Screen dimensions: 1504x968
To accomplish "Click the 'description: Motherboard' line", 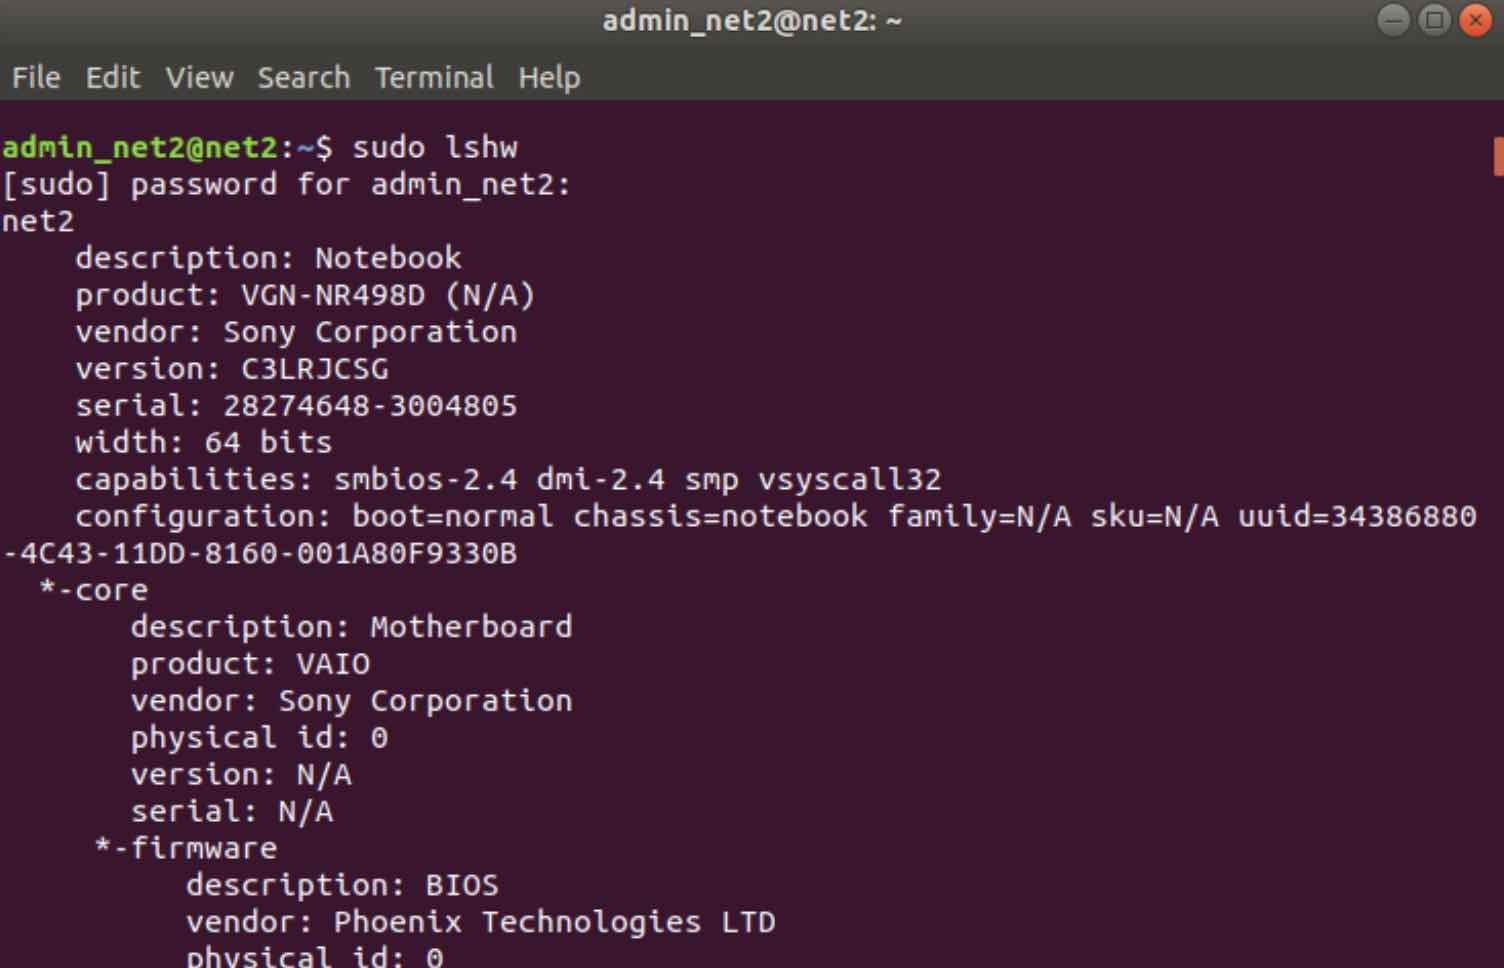I will pos(351,627).
